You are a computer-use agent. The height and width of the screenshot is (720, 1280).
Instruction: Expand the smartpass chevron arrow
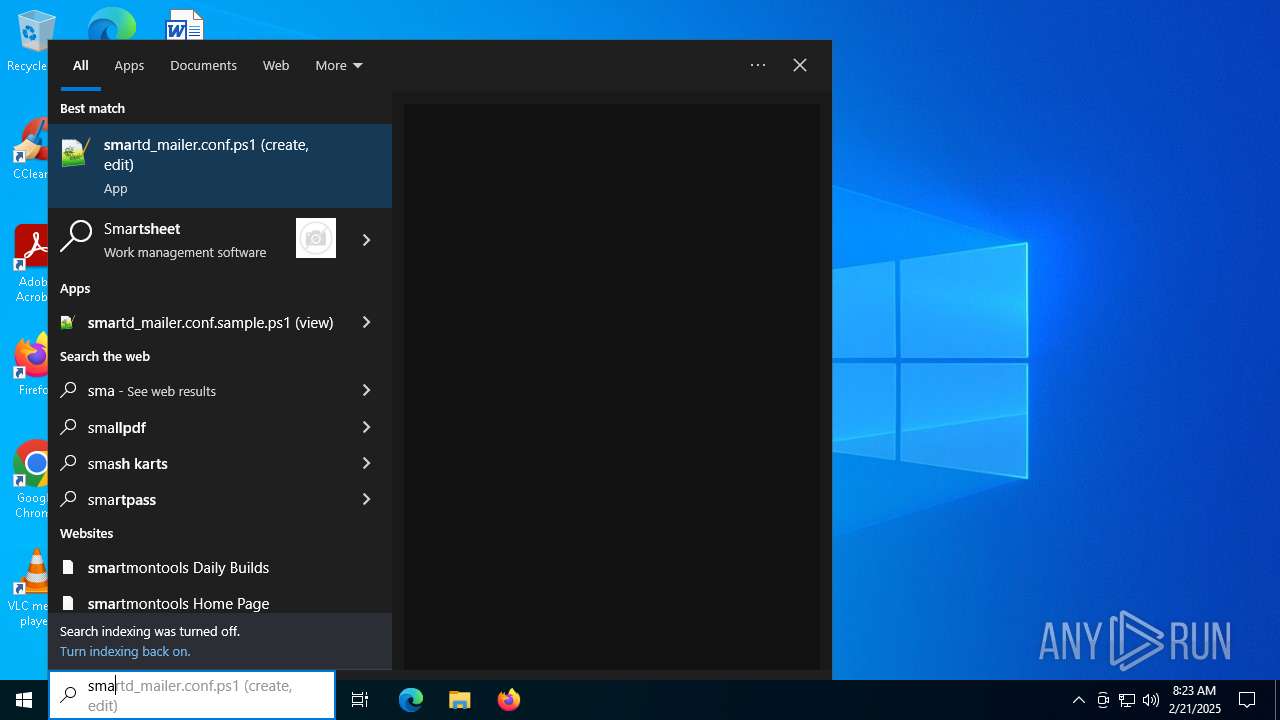[366, 499]
